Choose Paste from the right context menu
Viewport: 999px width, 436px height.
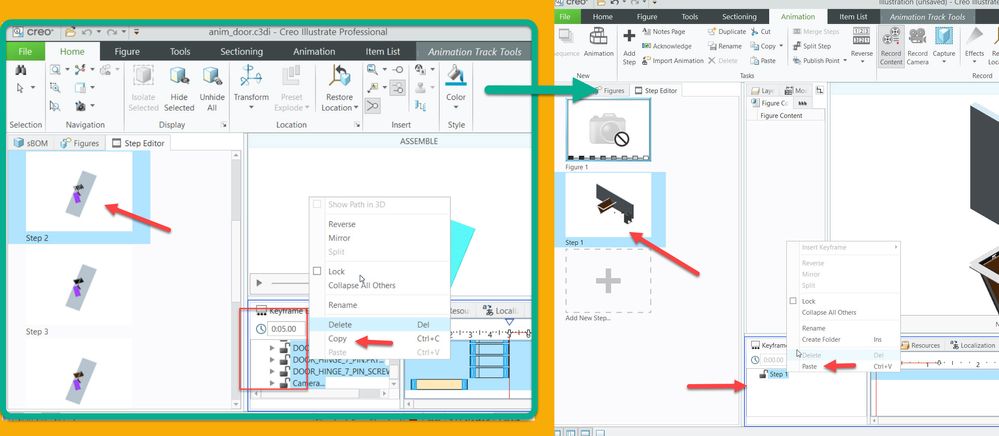pyautogui.click(x=809, y=367)
